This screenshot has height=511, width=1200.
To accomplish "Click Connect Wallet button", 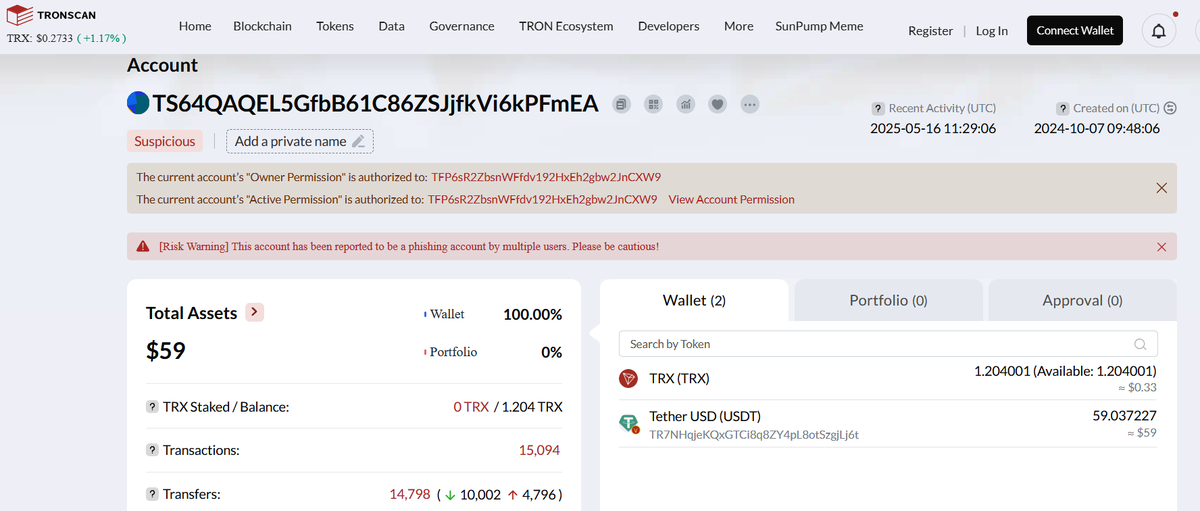I will (x=1075, y=31).
